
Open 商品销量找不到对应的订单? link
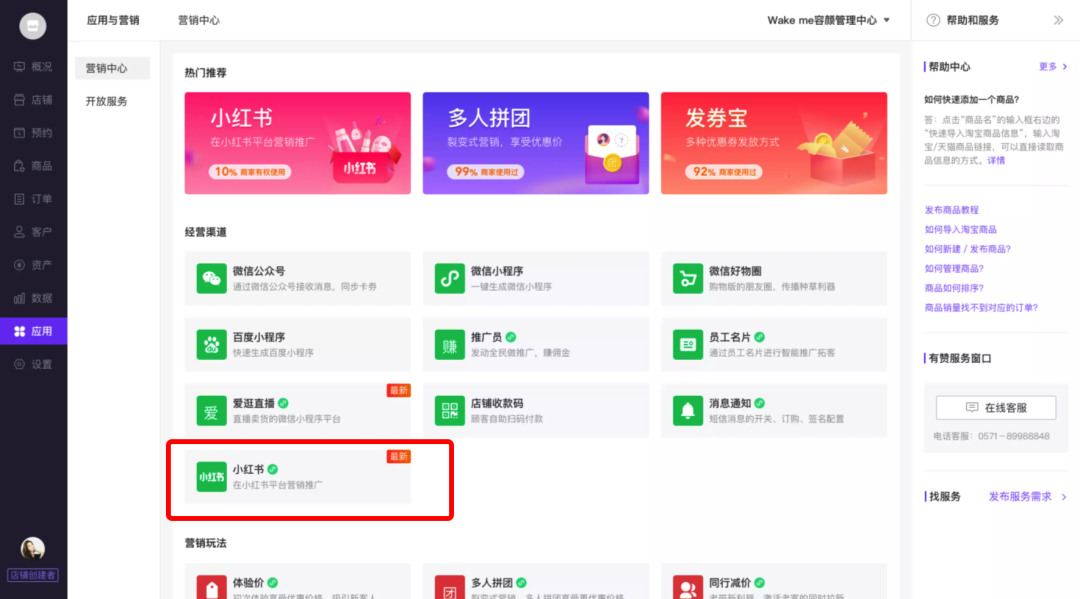point(981,308)
